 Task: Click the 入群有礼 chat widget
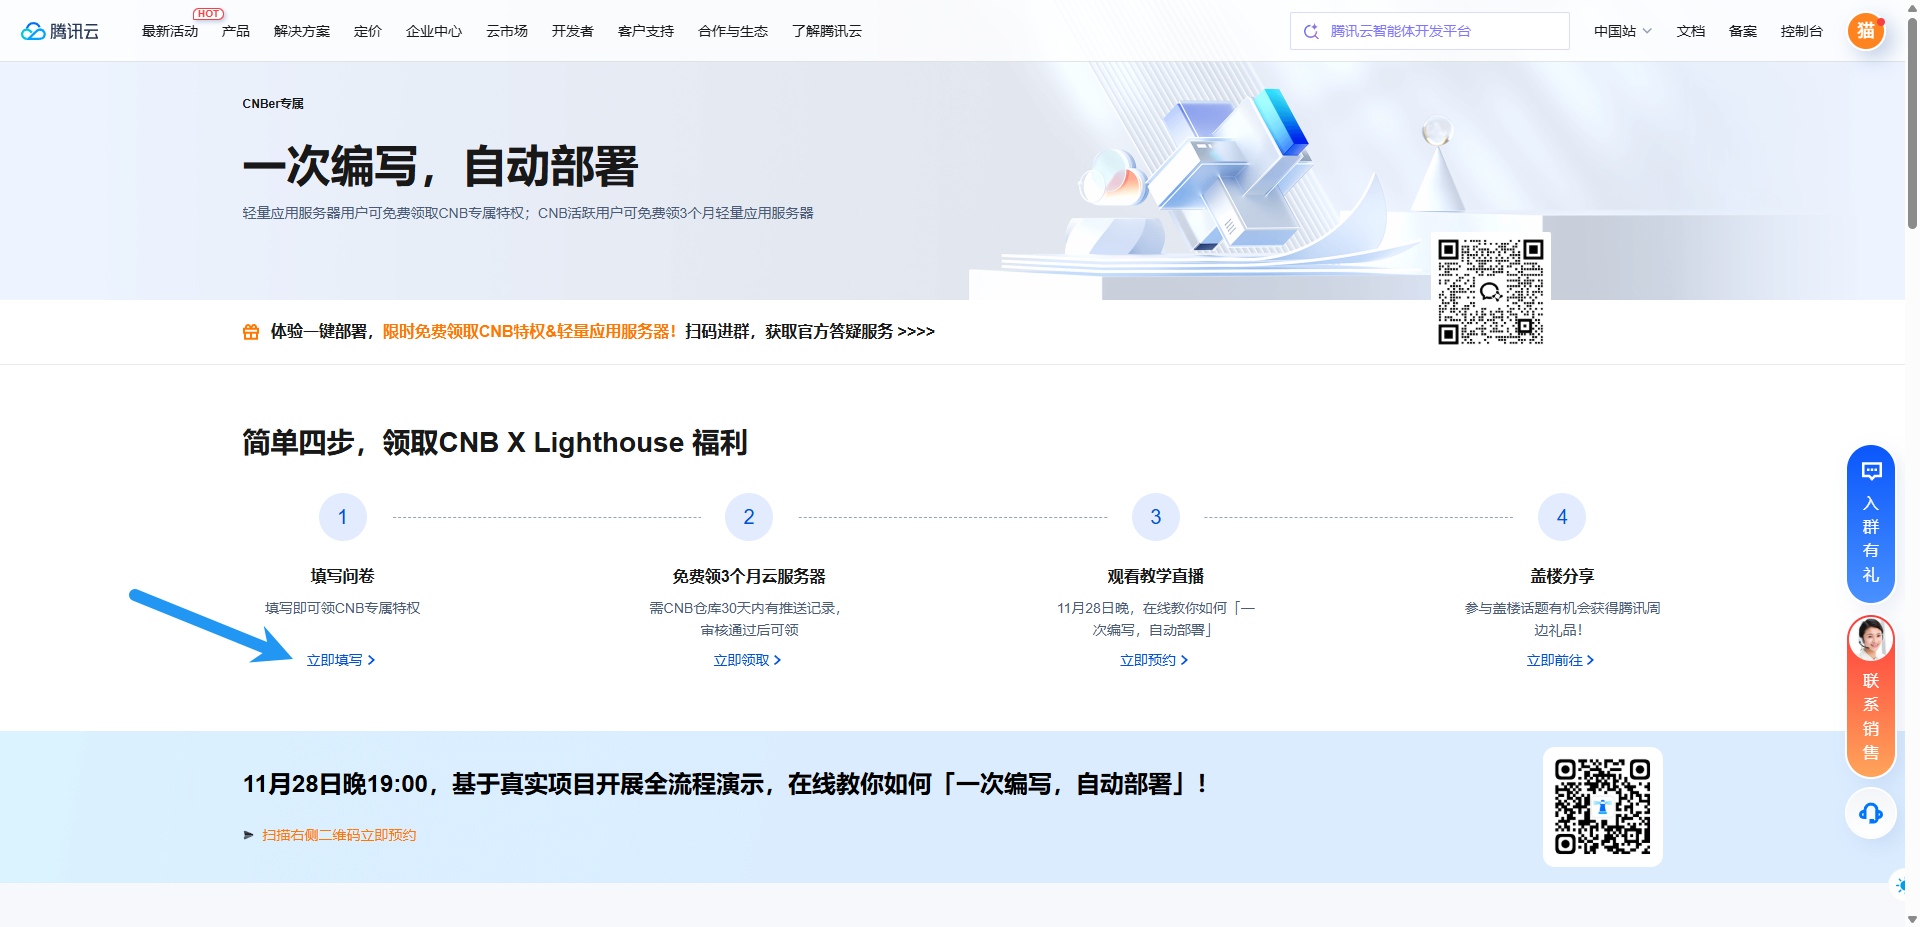1870,524
